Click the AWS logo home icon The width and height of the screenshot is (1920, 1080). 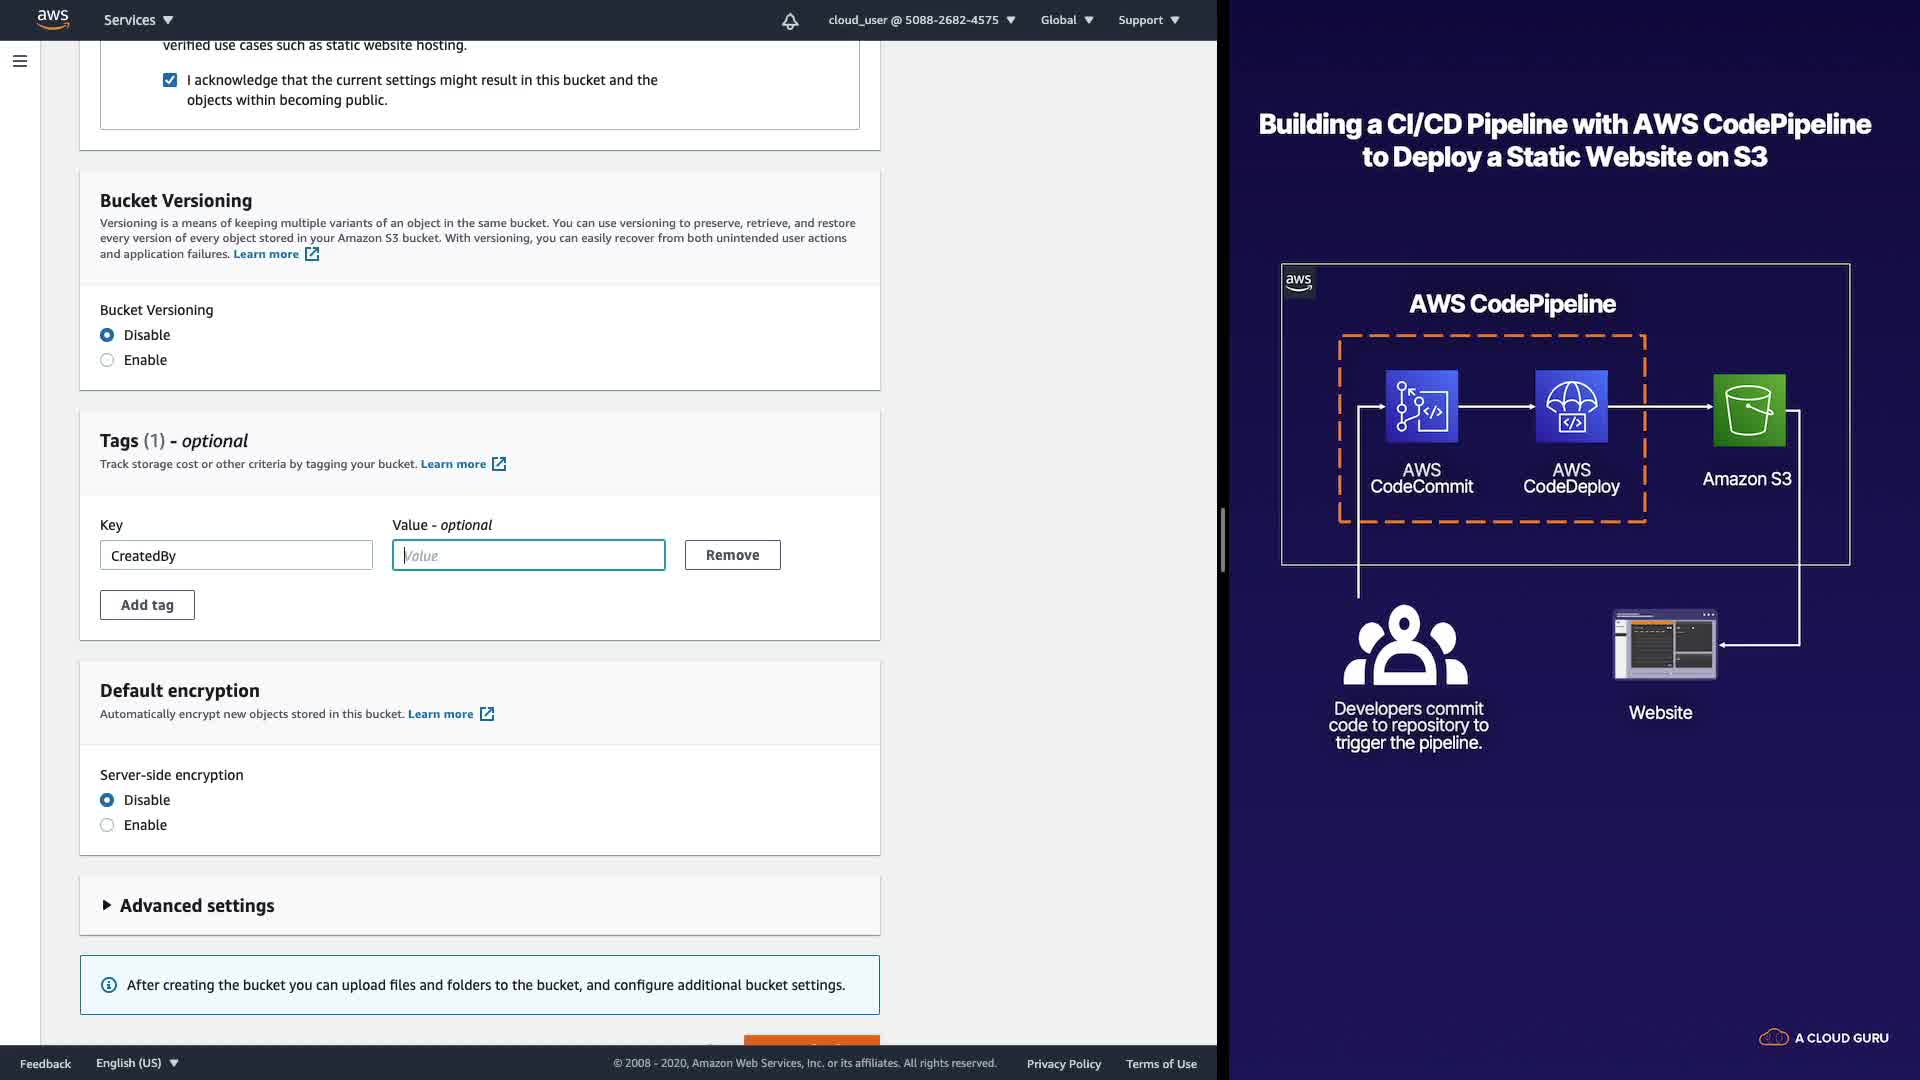click(52, 19)
